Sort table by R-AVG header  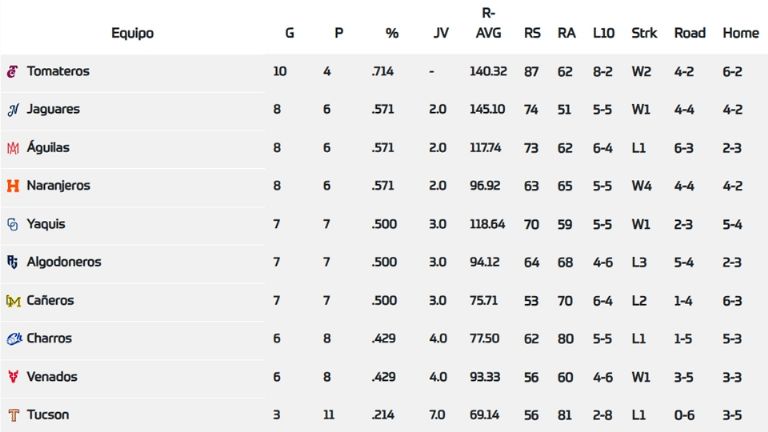(489, 24)
